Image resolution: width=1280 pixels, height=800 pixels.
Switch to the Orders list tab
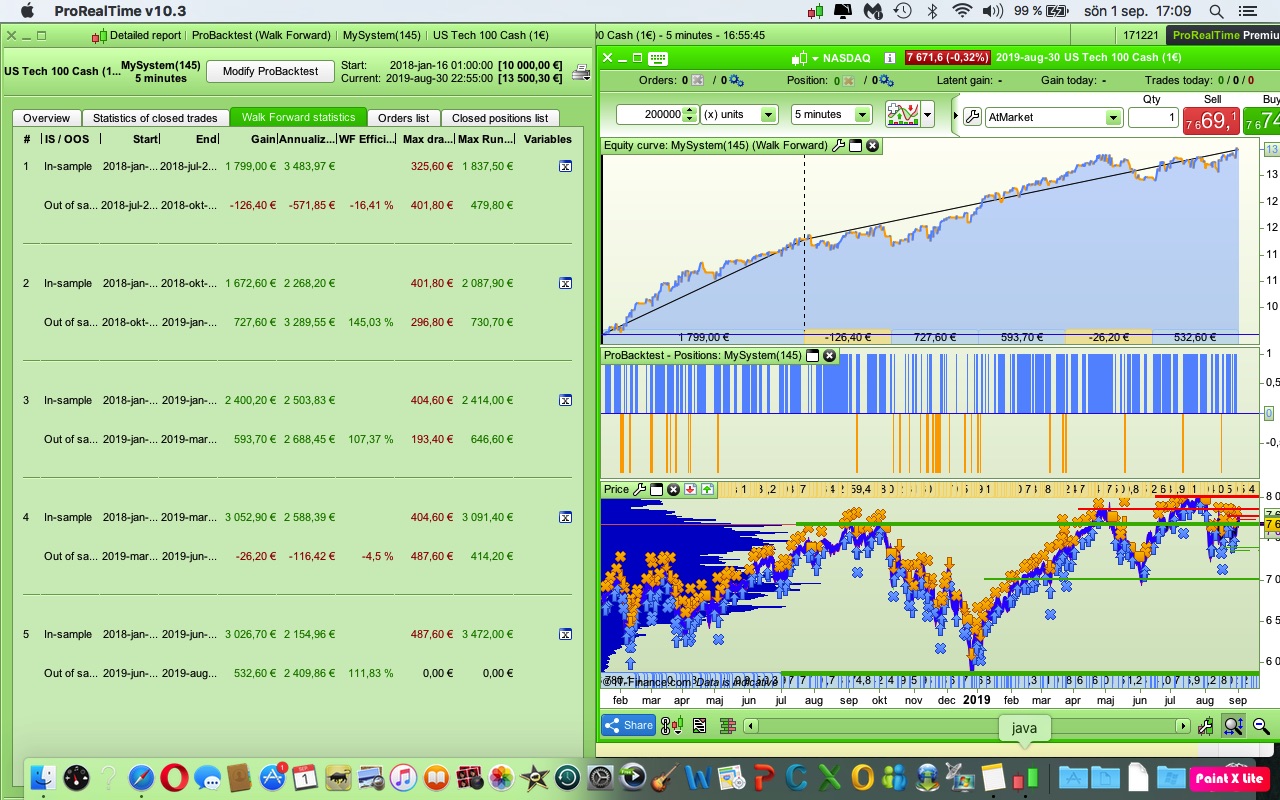coord(403,118)
